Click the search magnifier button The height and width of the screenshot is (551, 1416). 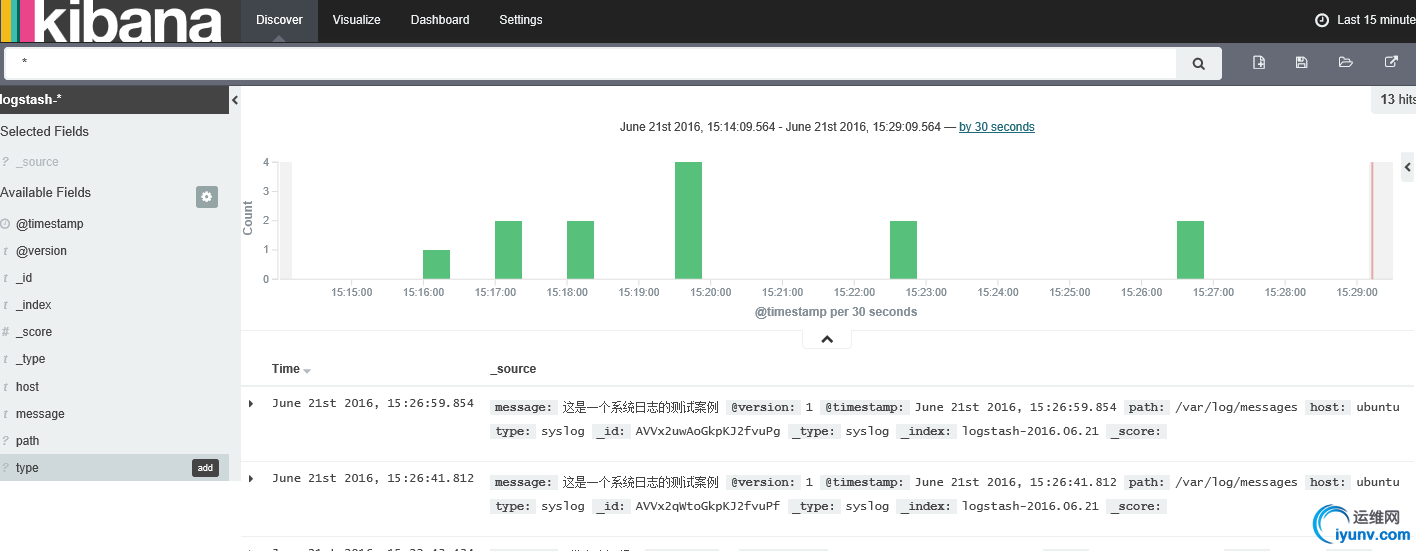click(1198, 63)
